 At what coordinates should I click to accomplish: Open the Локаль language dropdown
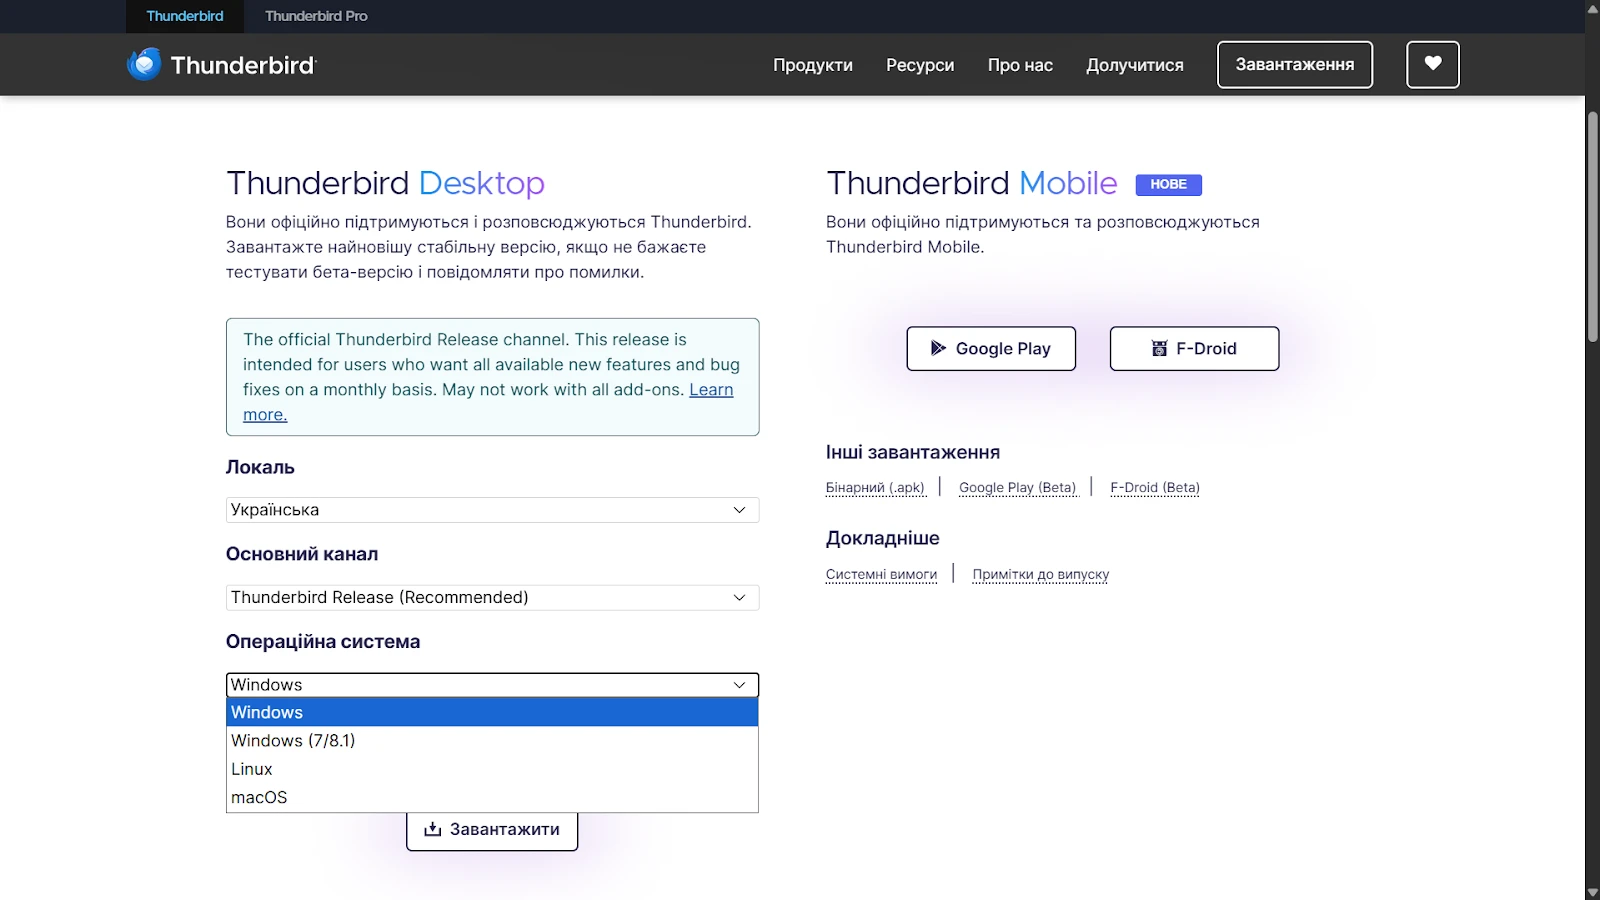[491, 509]
